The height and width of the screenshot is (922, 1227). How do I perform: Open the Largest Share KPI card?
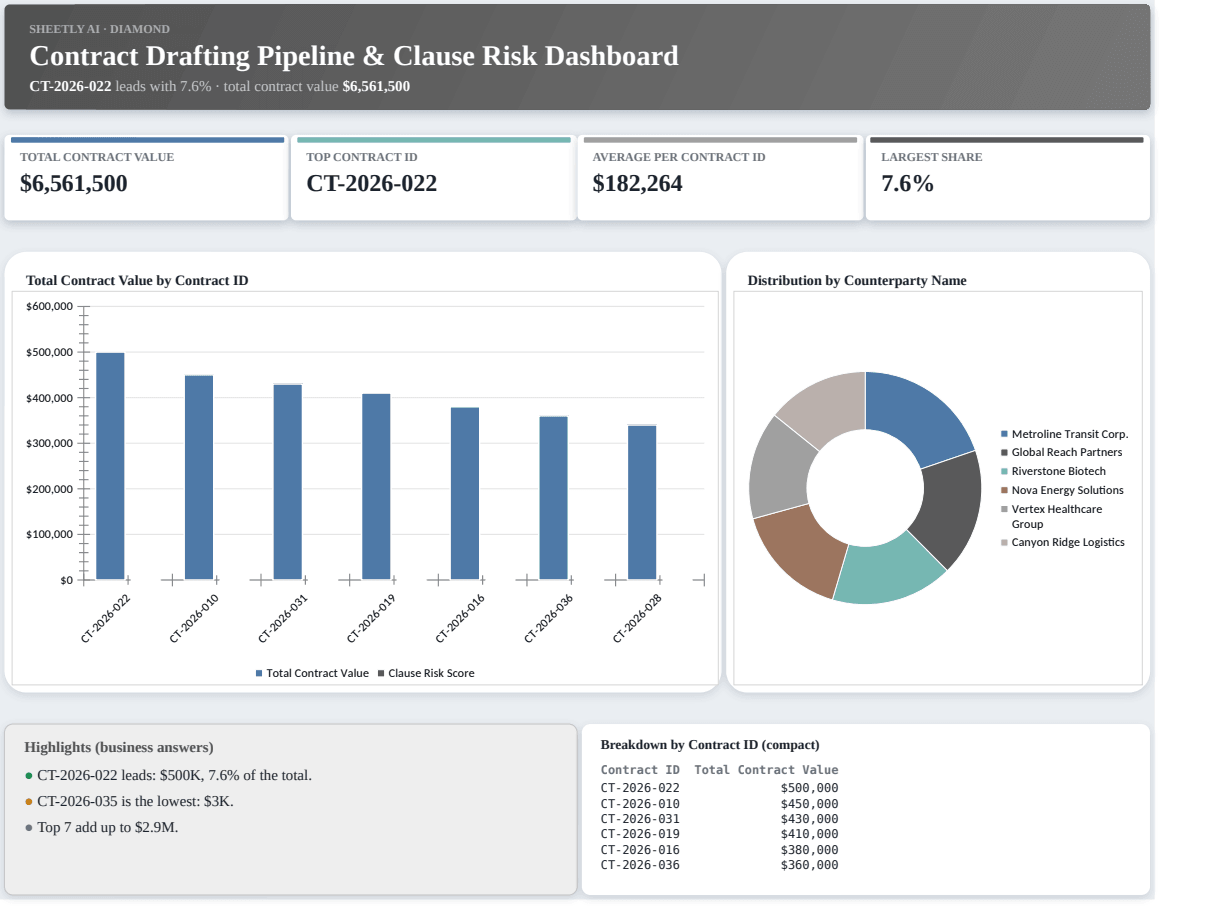coord(1008,178)
